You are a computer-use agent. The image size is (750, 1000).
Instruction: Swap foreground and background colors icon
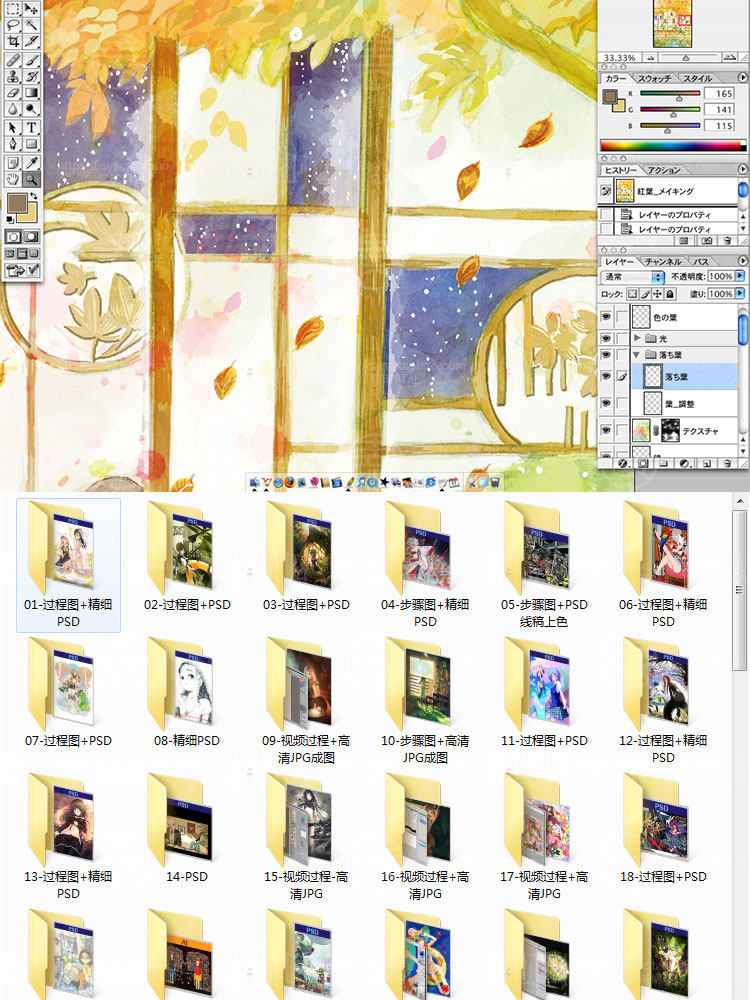coord(34,196)
